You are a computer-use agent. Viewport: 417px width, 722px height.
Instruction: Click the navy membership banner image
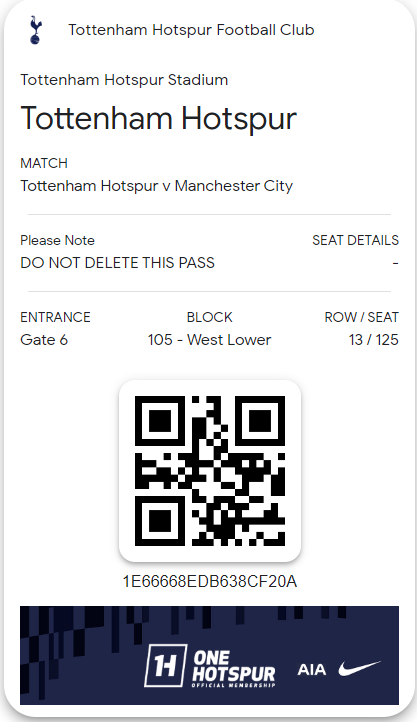pyautogui.click(x=209, y=655)
